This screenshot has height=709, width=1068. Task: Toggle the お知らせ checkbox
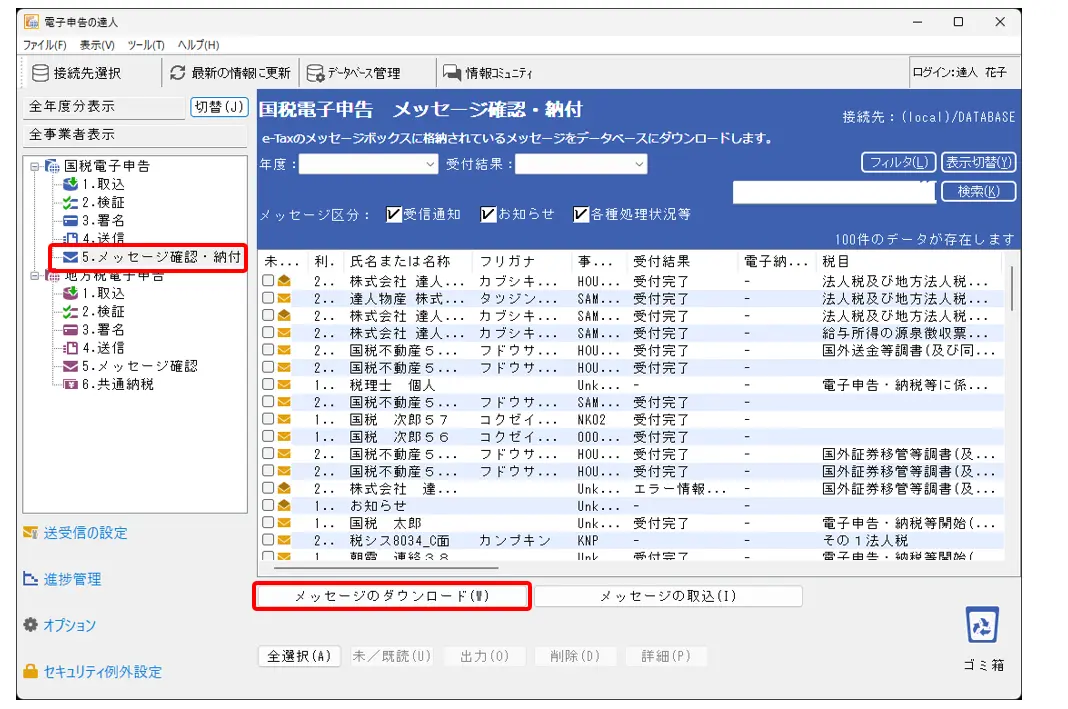pyautogui.click(x=488, y=214)
